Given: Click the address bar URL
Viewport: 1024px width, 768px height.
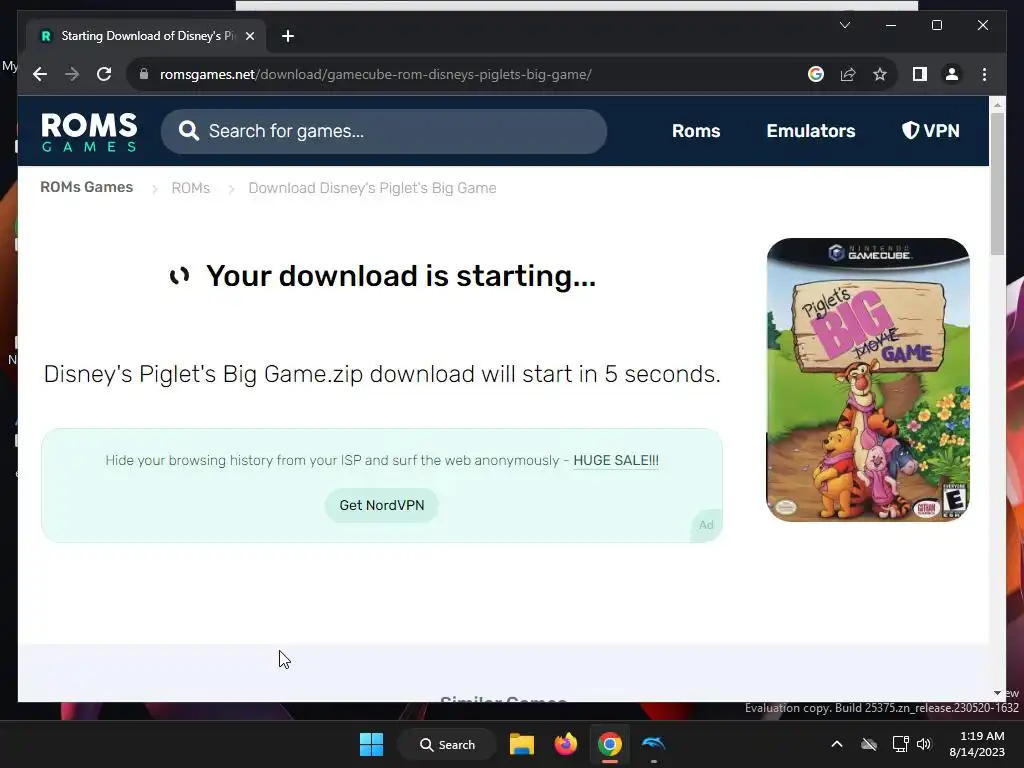Looking at the screenshot, I should coord(376,74).
